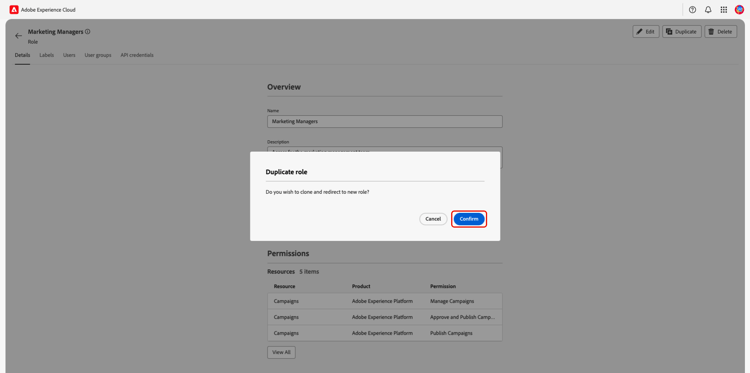Switch to the Details tab
The width and height of the screenshot is (750, 373).
[22, 55]
